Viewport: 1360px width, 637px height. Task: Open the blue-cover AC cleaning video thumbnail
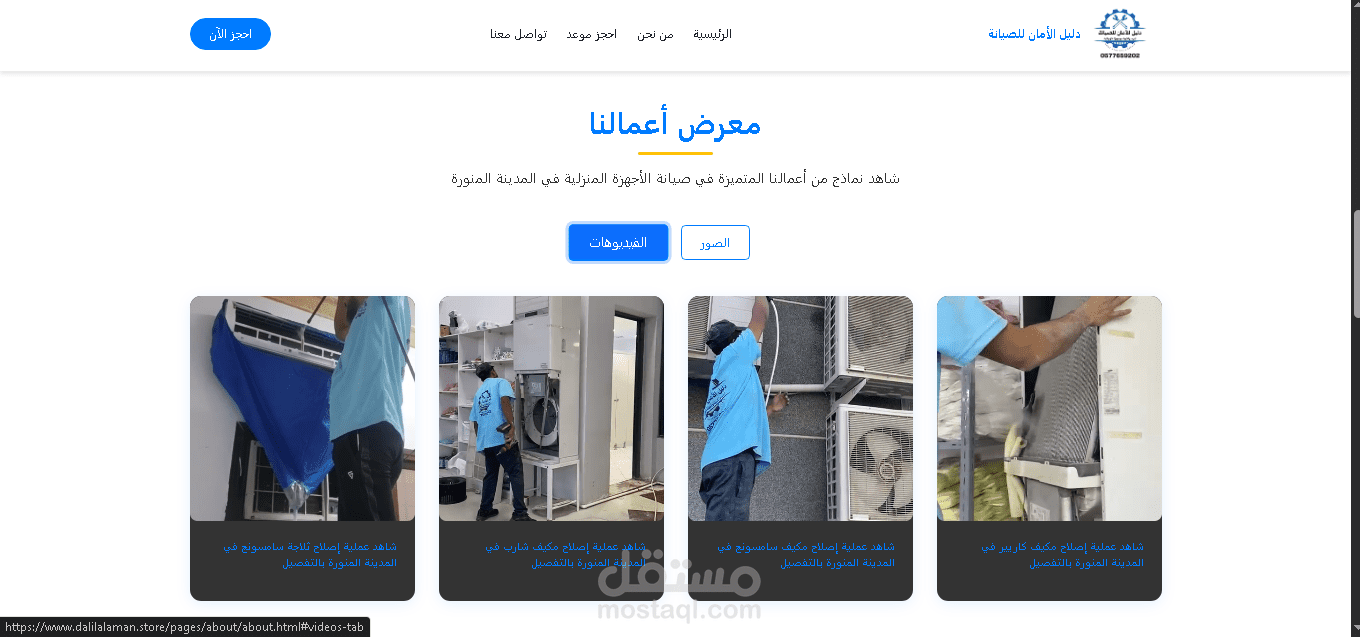[x=302, y=408]
